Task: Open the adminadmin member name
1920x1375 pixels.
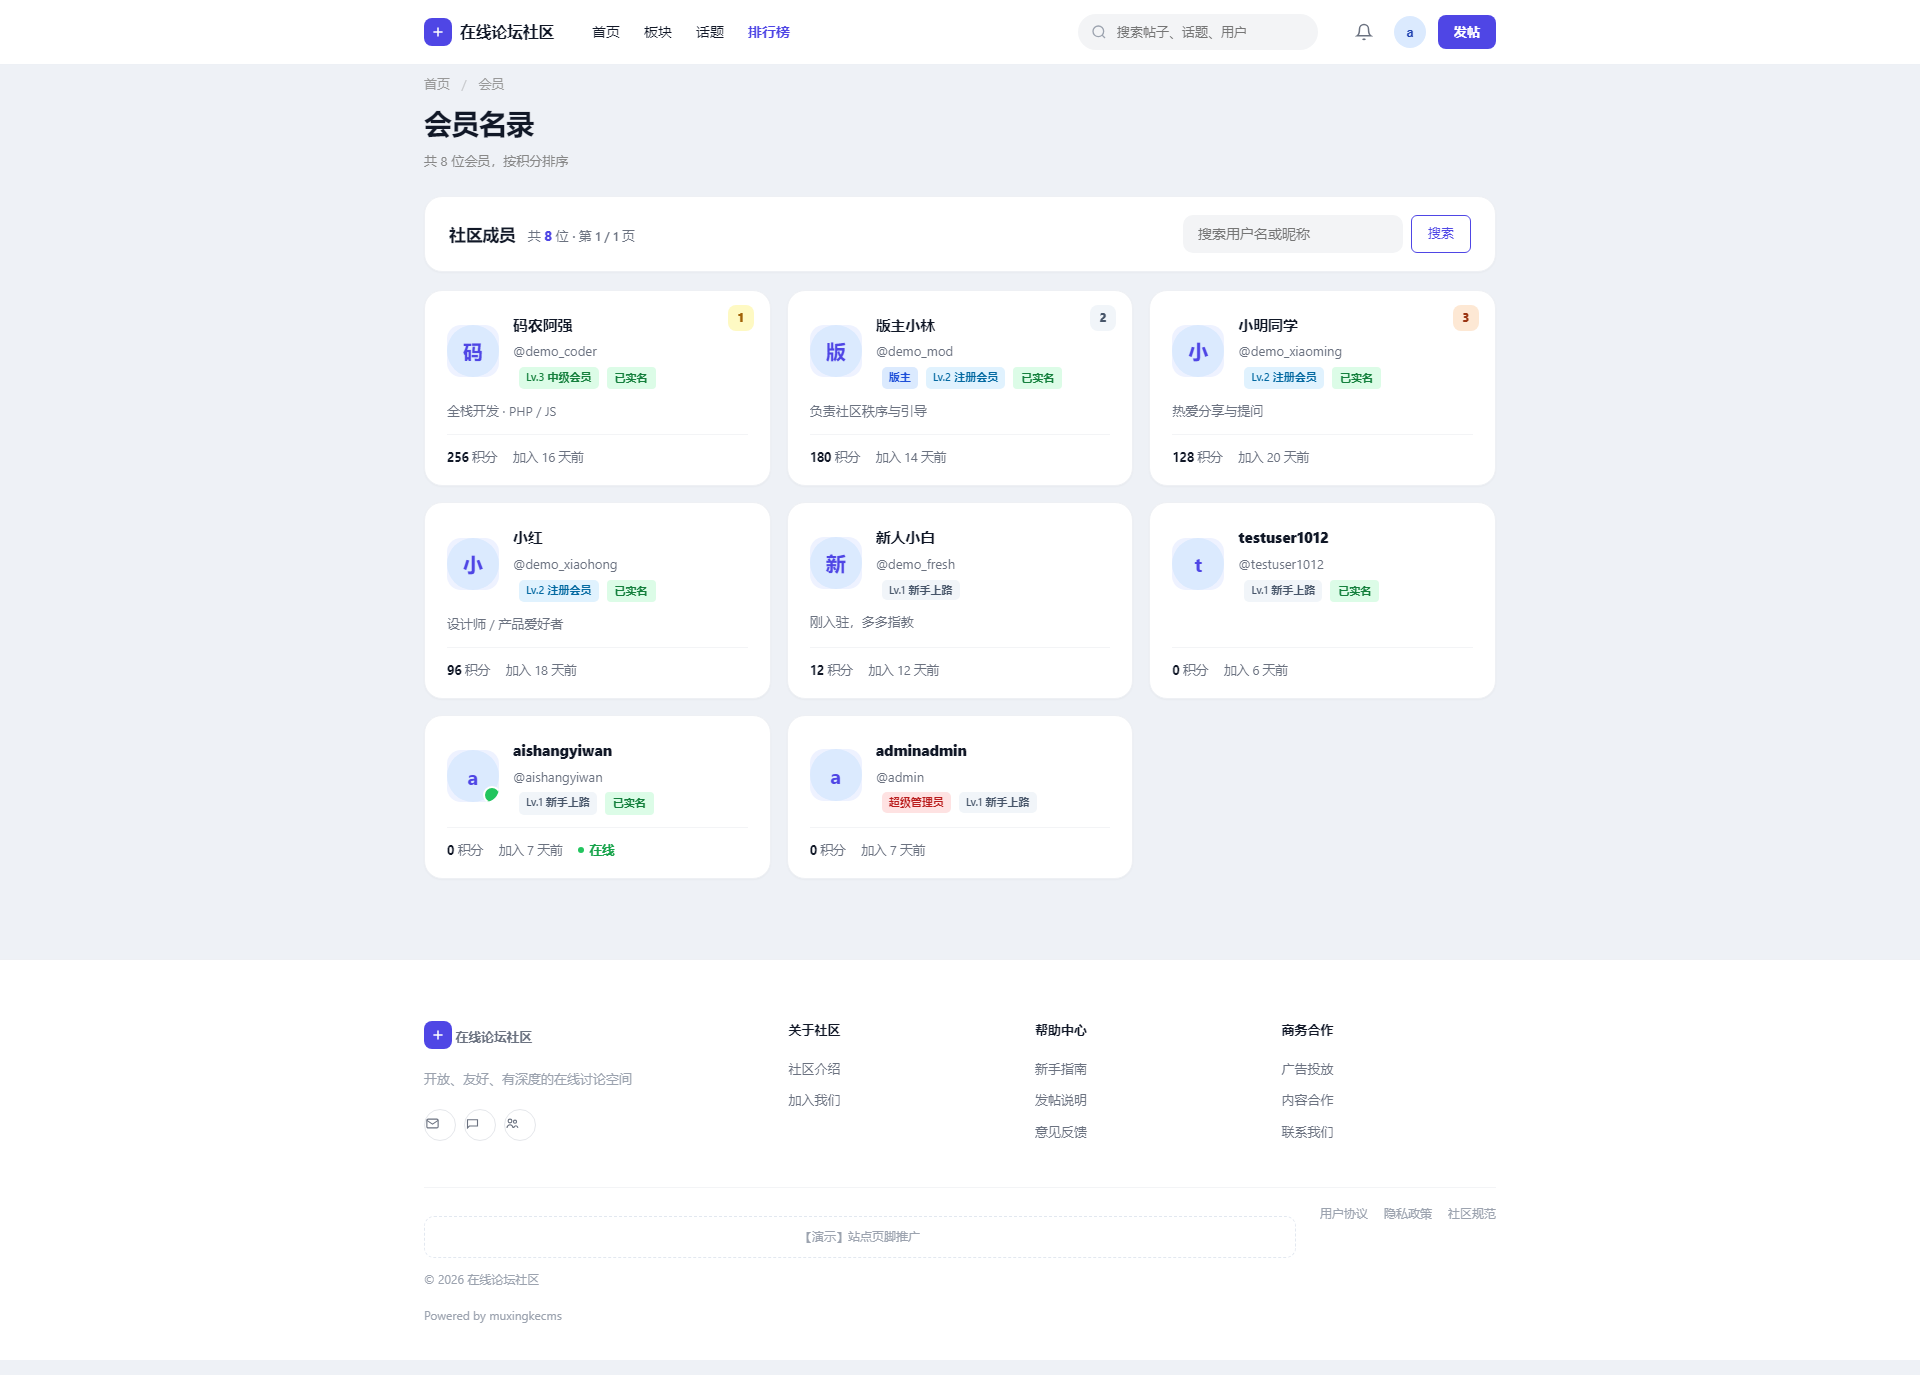Action: coord(921,751)
